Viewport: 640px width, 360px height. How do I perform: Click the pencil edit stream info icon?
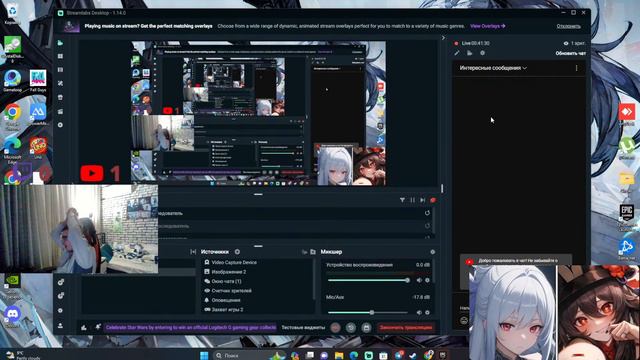[x=457, y=53]
